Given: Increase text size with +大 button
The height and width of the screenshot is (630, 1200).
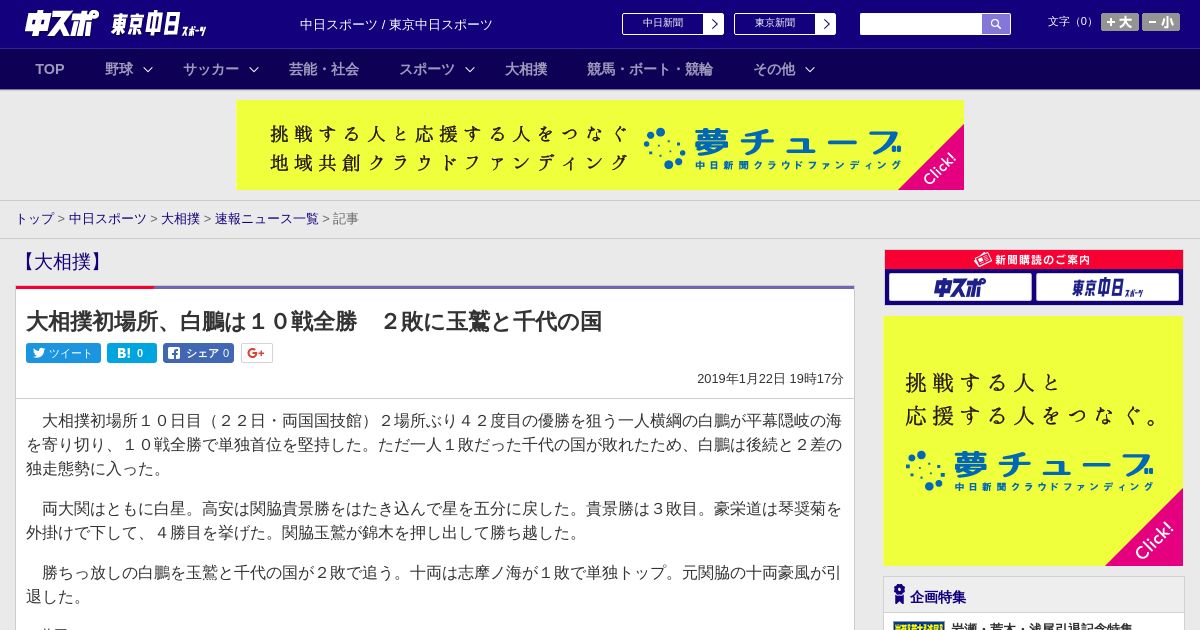Looking at the screenshot, I should [1120, 22].
